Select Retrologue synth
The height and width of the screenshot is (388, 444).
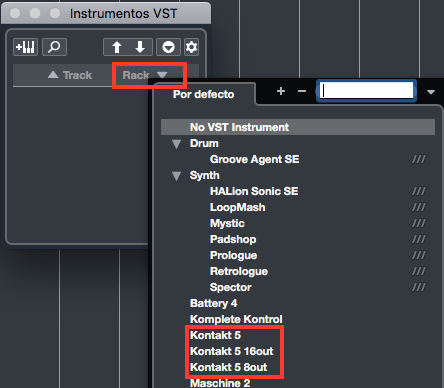[x=239, y=271]
